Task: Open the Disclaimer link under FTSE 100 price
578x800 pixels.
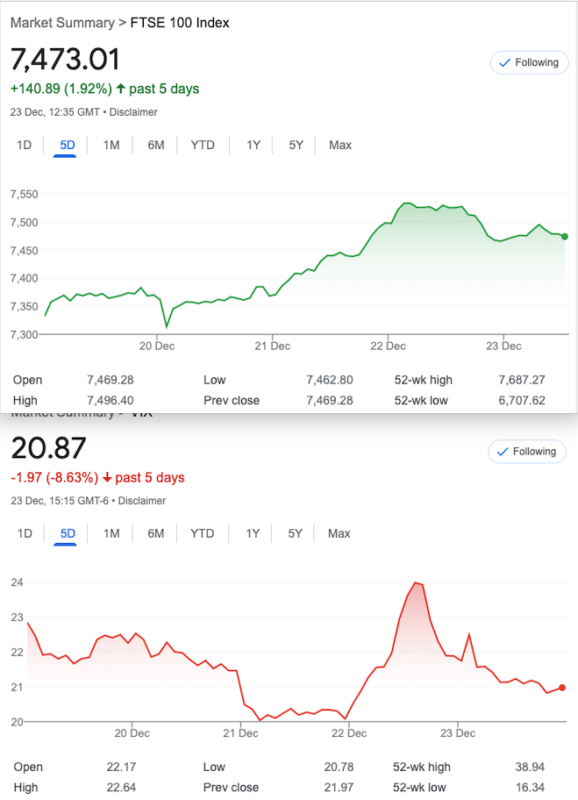Action: click(x=133, y=112)
